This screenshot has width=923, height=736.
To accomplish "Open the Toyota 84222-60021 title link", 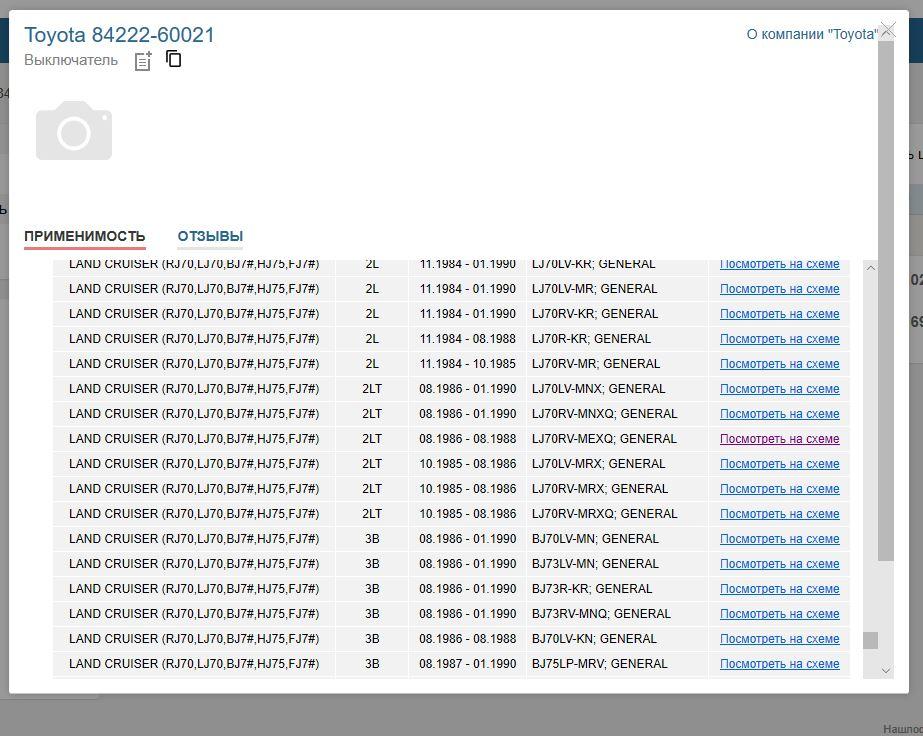I will click(119, 35).
